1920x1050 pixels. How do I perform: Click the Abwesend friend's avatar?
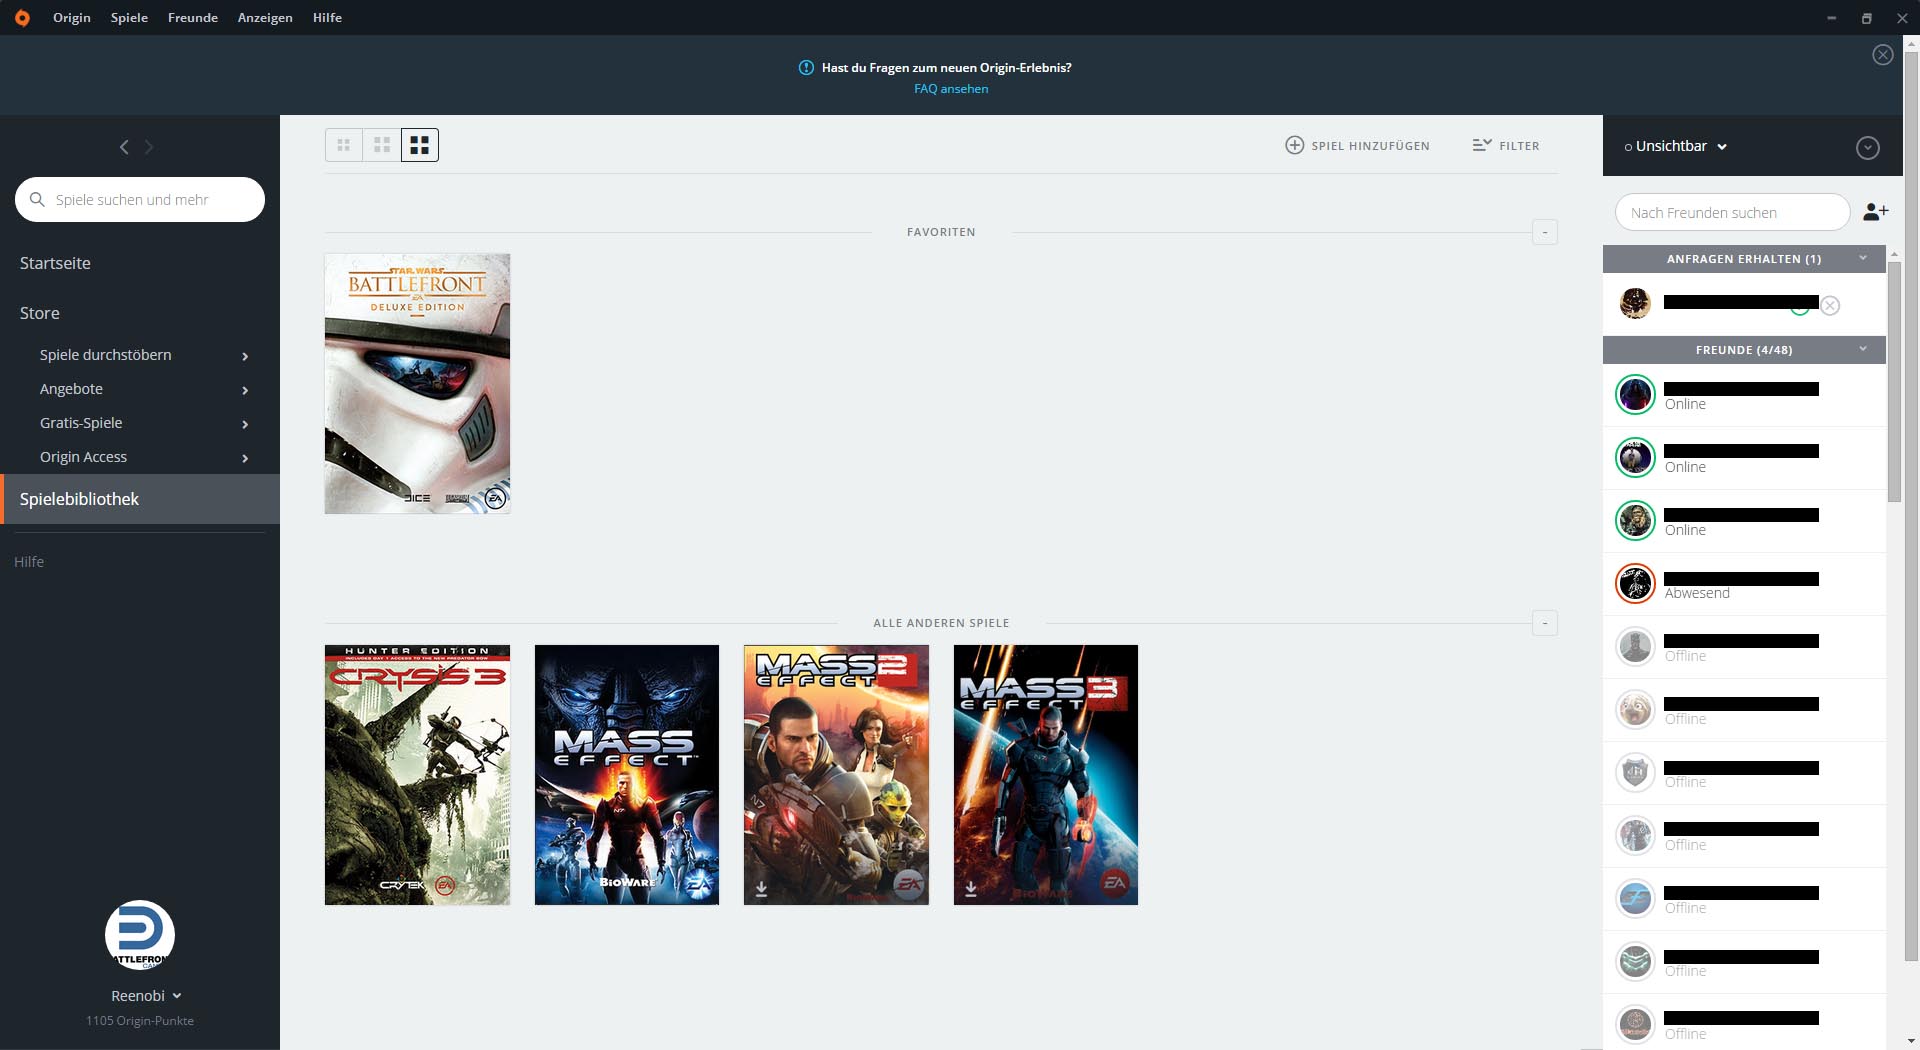click(x=1635, y=584)
